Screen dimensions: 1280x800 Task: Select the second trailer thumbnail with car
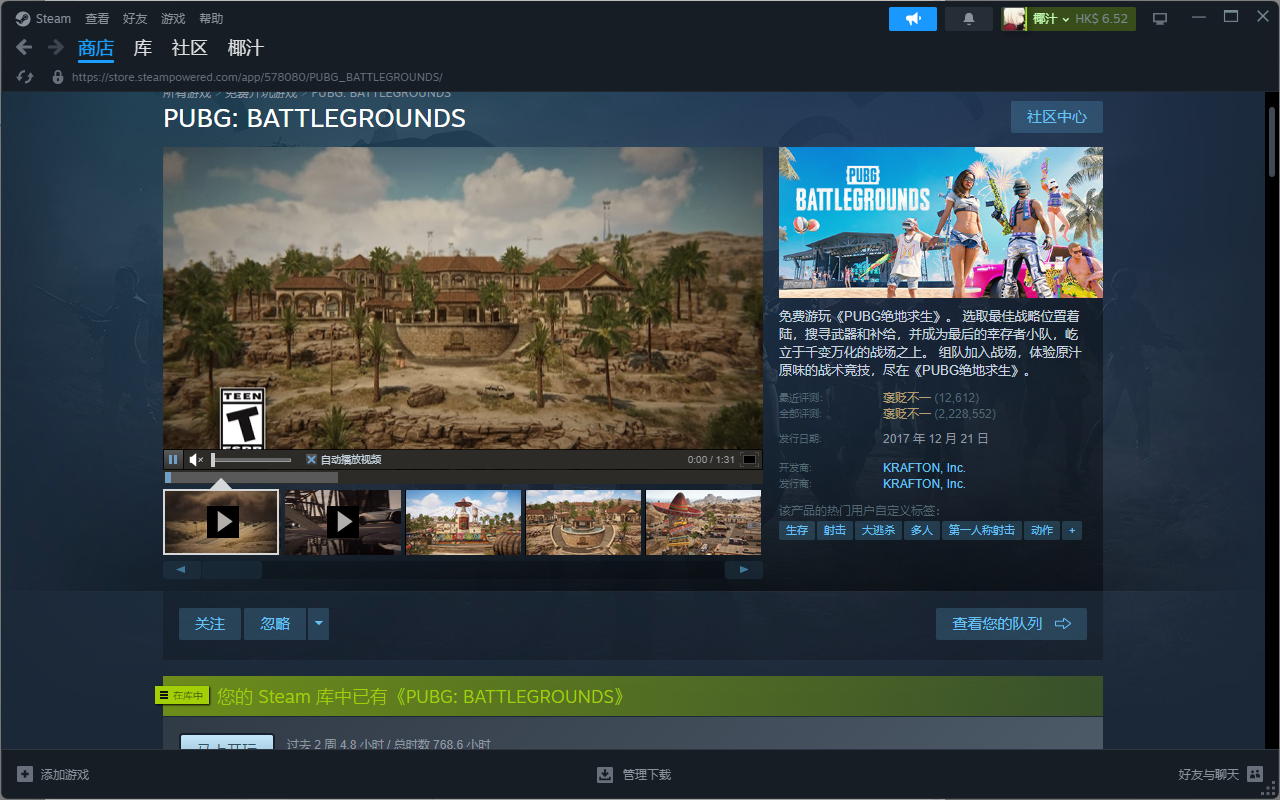pos(343,522)
